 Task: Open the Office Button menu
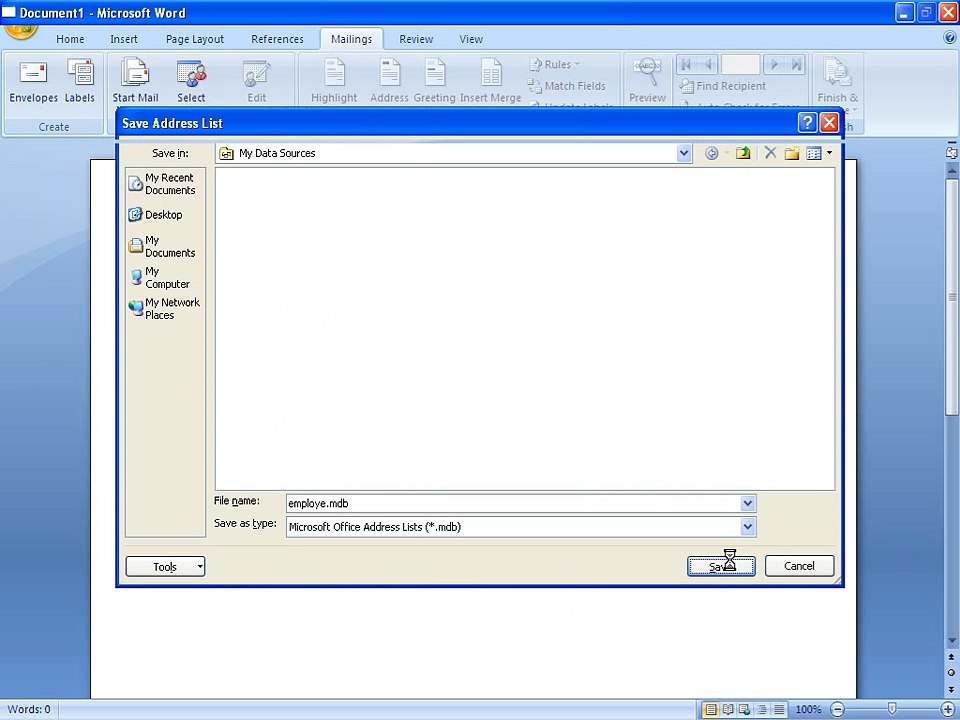21,31
